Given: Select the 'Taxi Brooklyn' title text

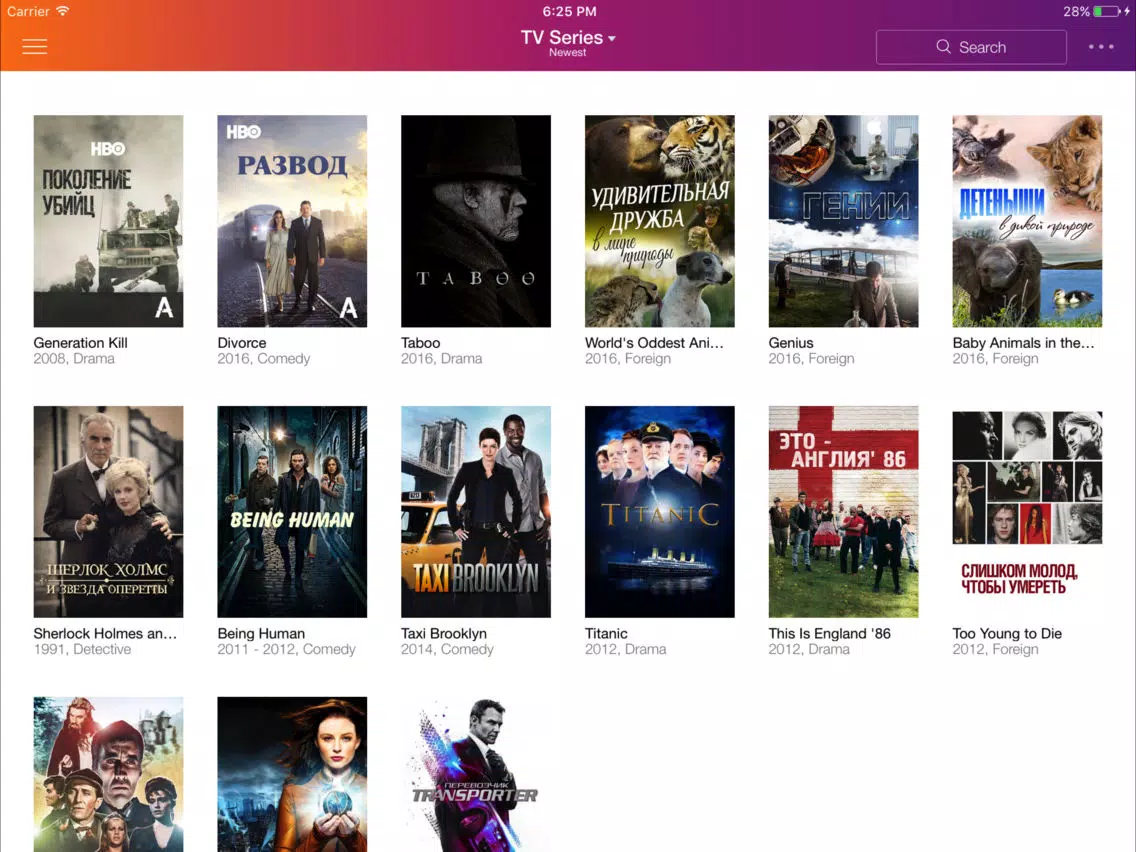Looking at the screenshot, I should click(444, 633).
